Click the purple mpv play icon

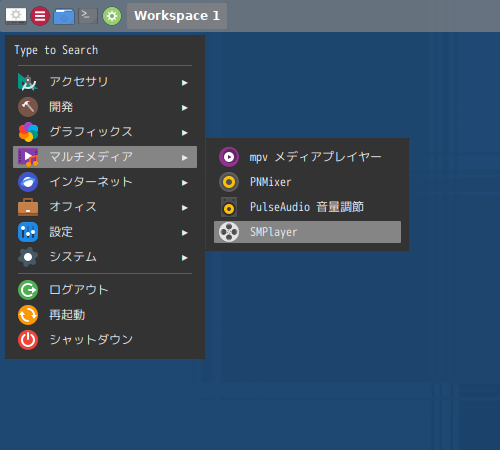[229, 157]
